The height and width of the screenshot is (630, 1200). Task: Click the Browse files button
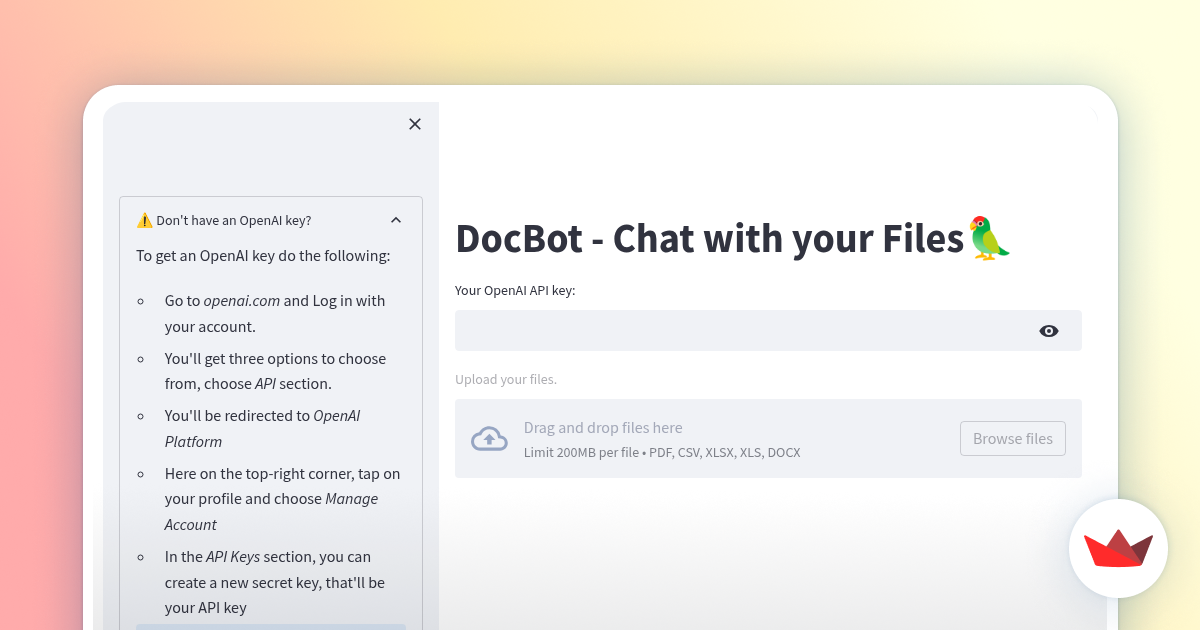(1012, 438)
